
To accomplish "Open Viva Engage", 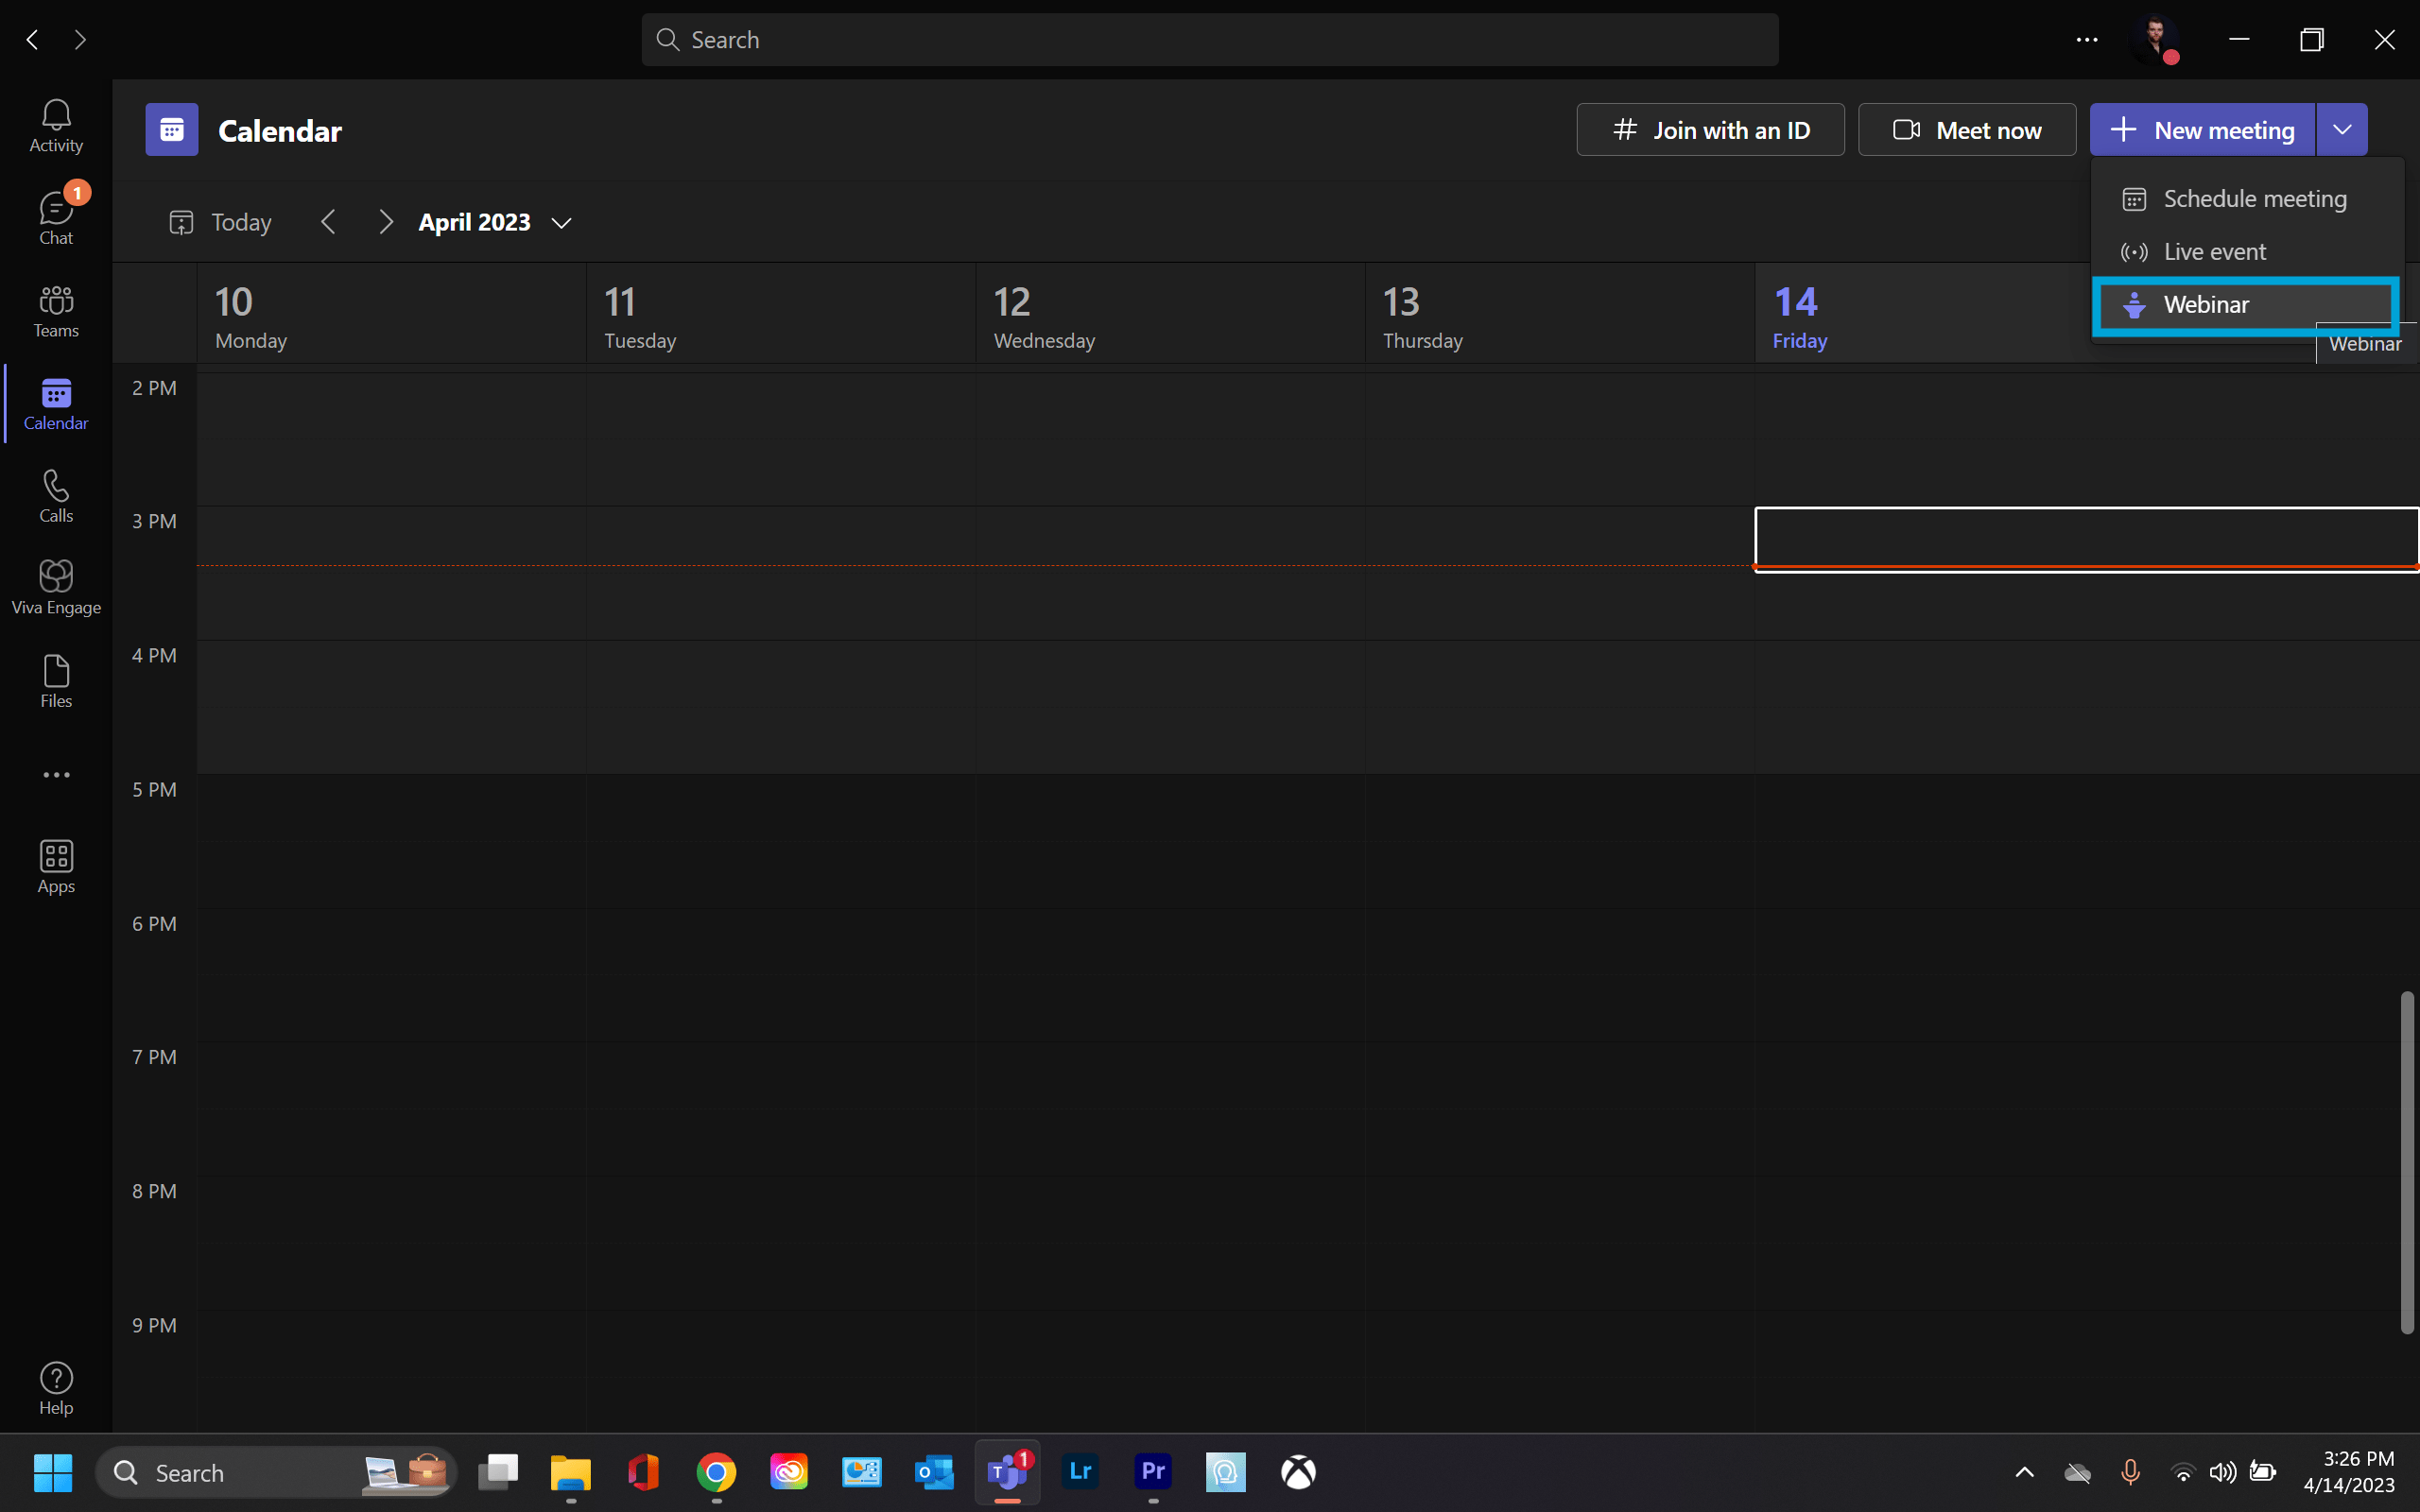I will 55,585.
